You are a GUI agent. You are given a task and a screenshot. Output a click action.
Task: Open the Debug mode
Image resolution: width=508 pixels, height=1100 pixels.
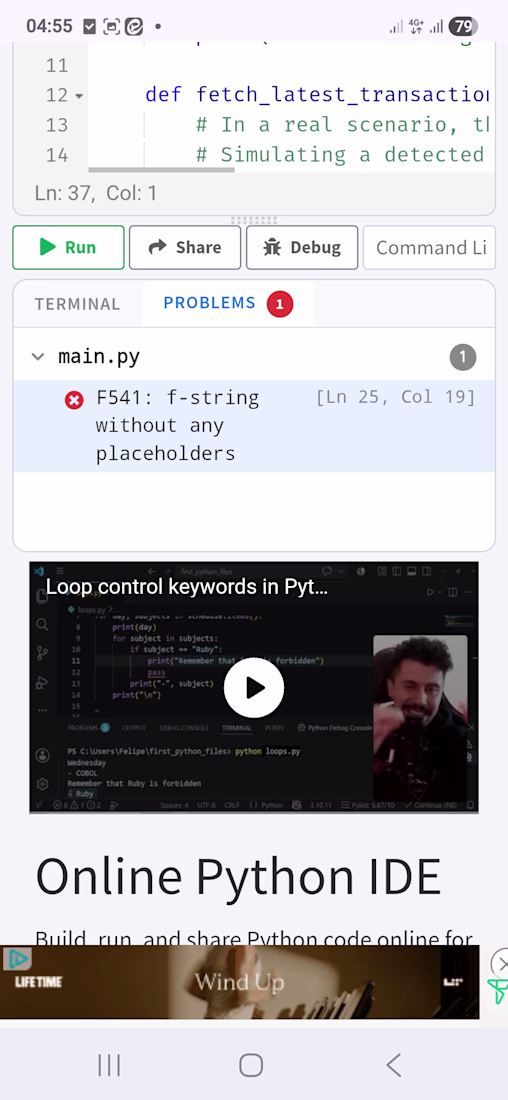(302, 248)
